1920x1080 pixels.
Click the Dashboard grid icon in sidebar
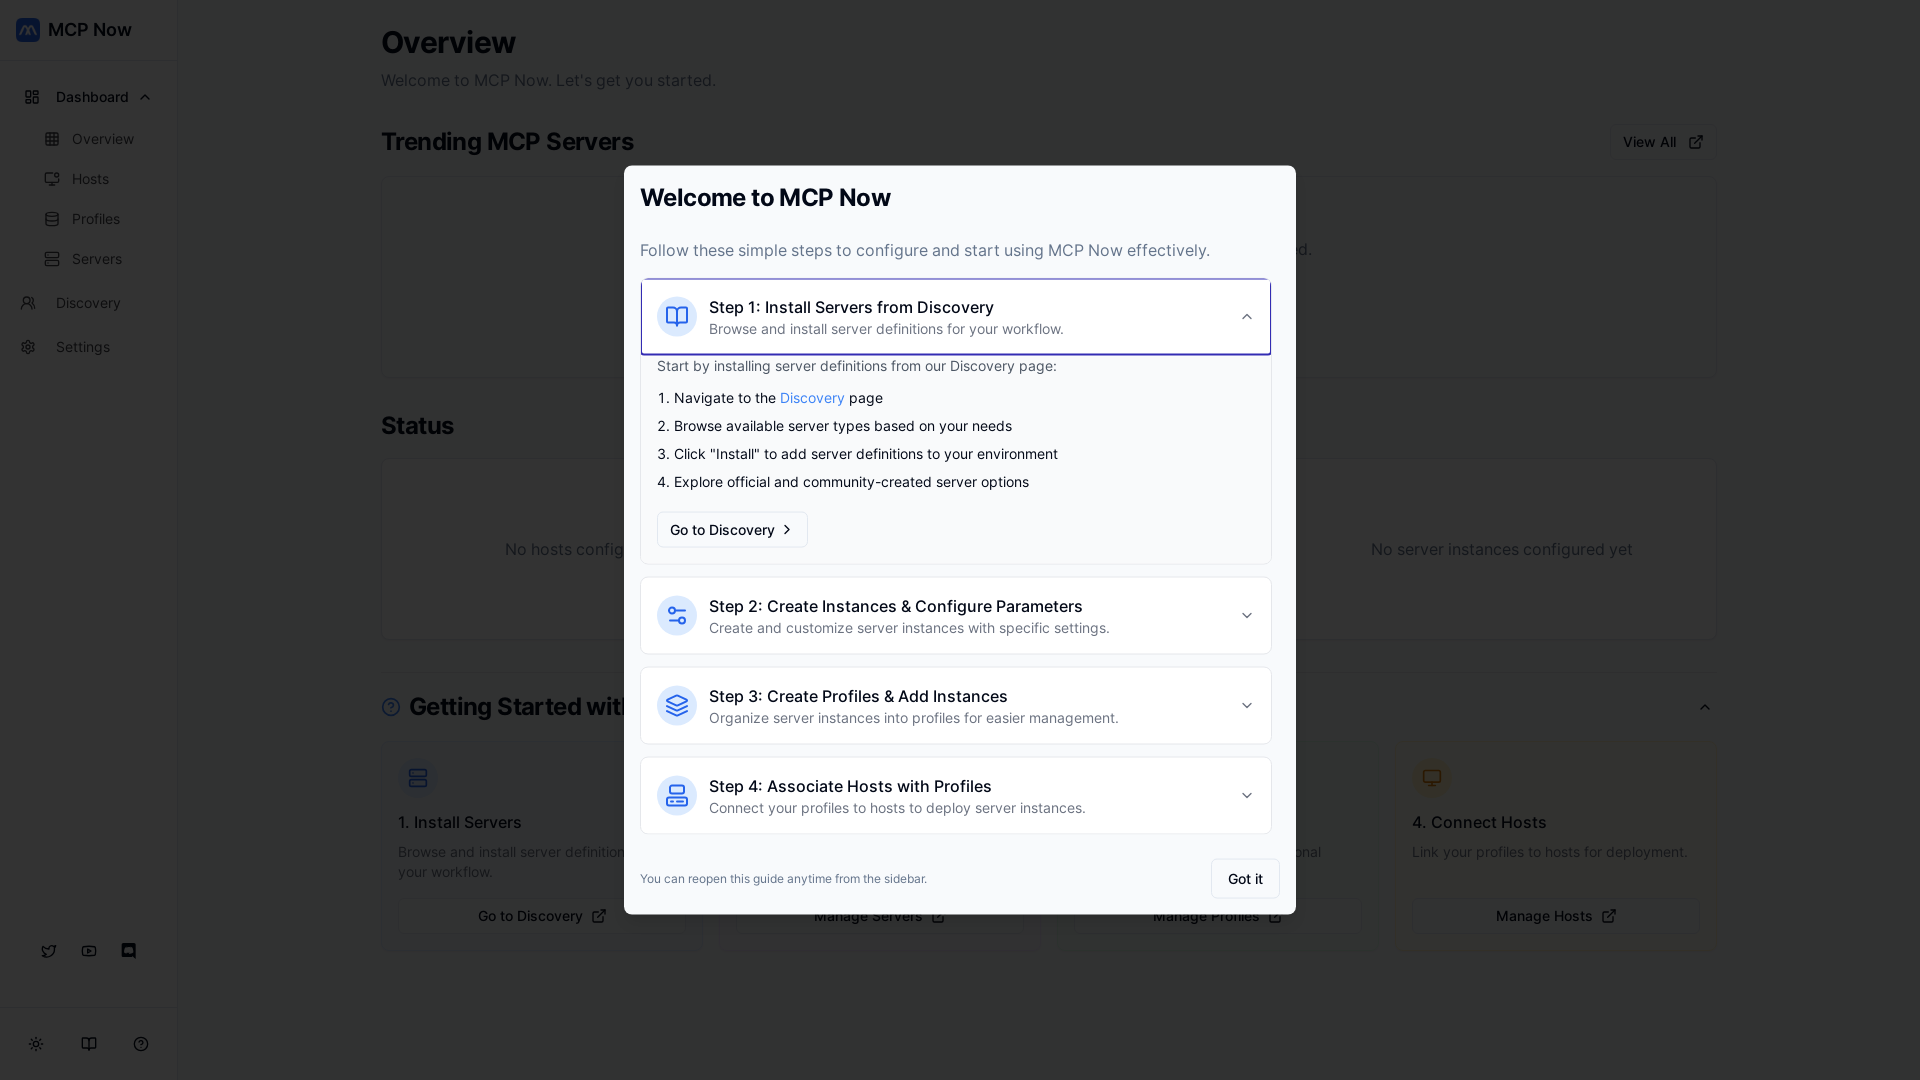pyautogui.click(x=32, y=97)
